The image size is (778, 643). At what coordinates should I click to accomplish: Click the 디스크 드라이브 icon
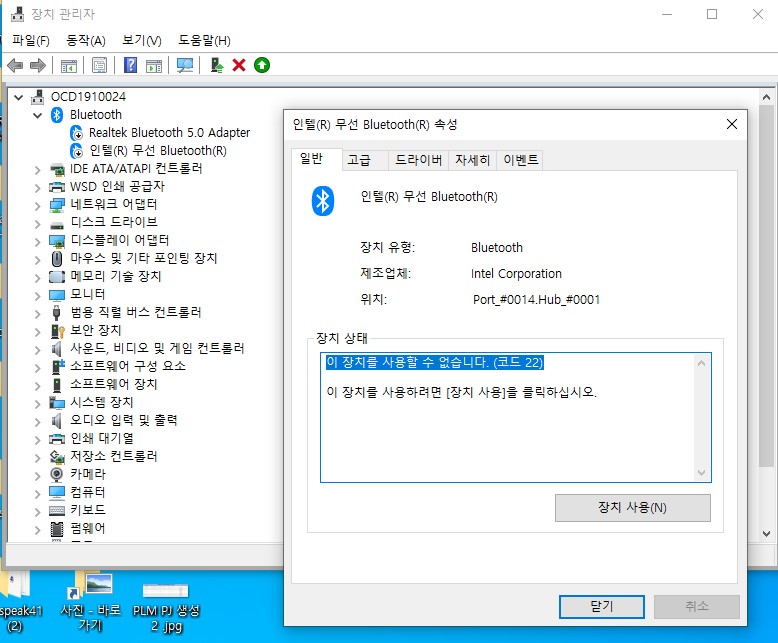point(57,224)
